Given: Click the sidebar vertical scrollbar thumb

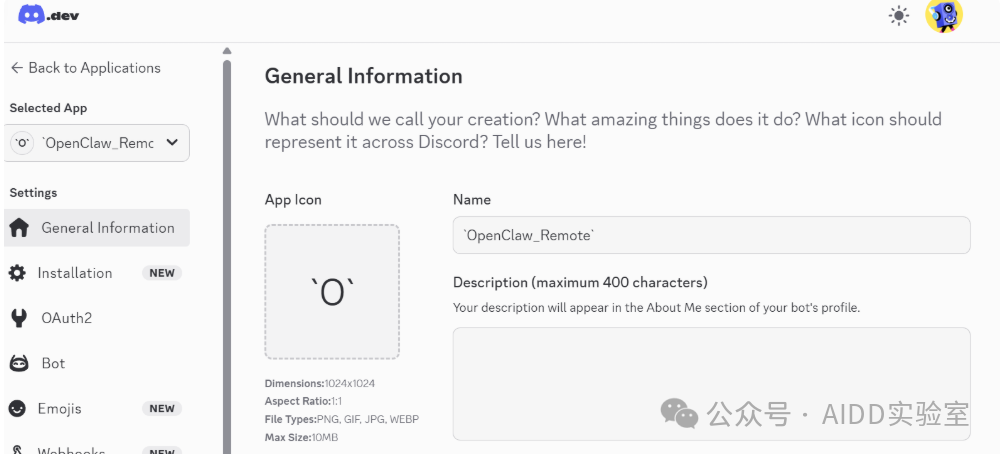Looking at the screenshot, I should pos(227,250).
